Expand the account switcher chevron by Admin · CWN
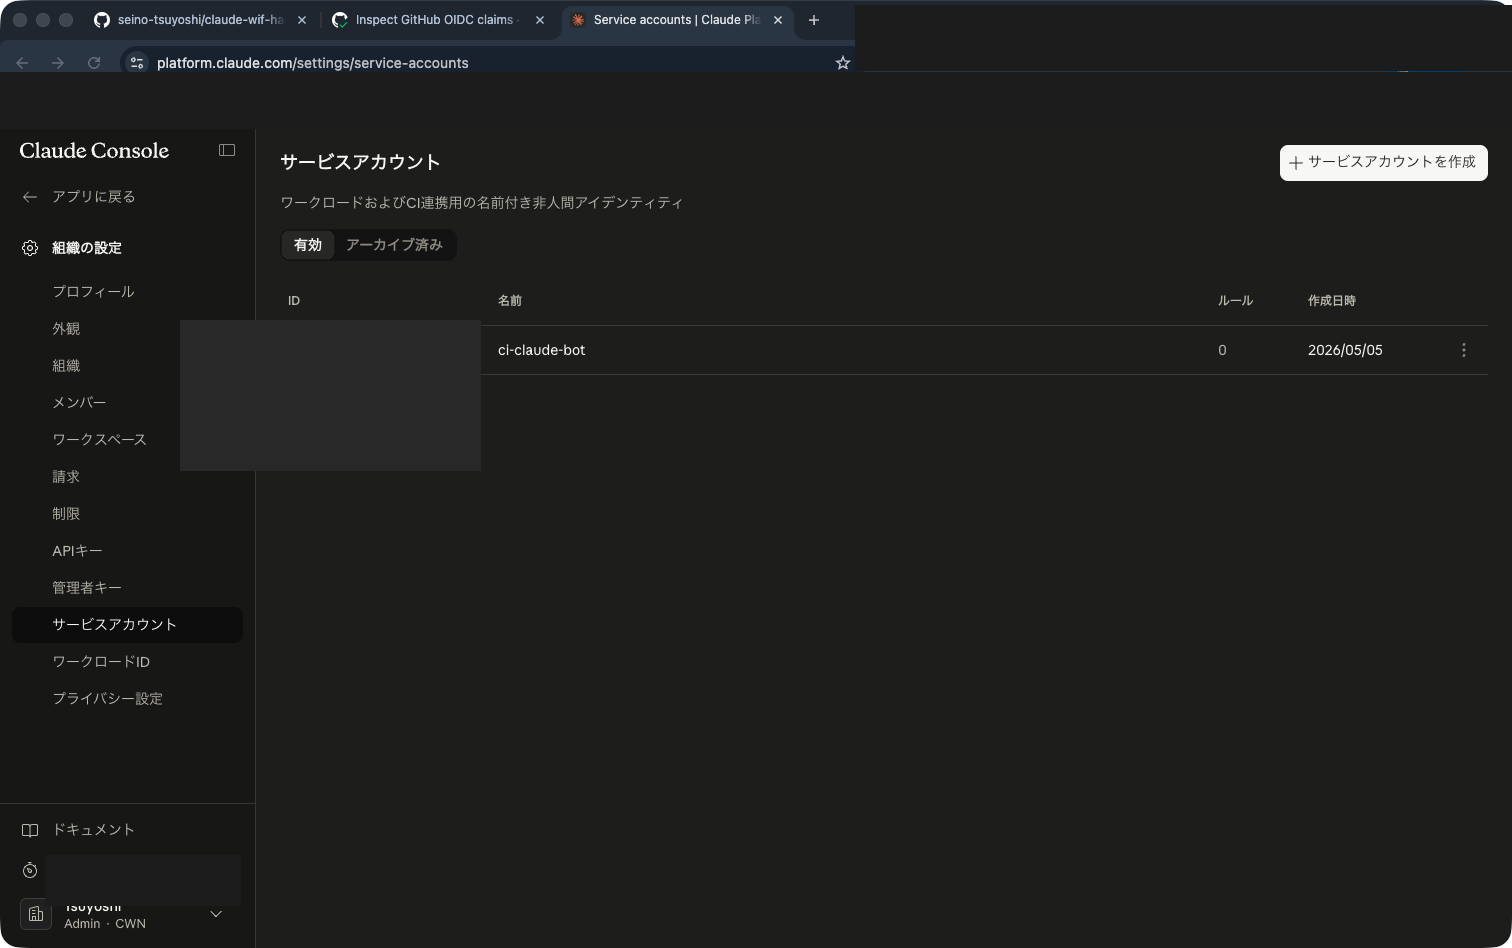The height and width of the screenshot is (948, 1512). click(x=216, y=914)
